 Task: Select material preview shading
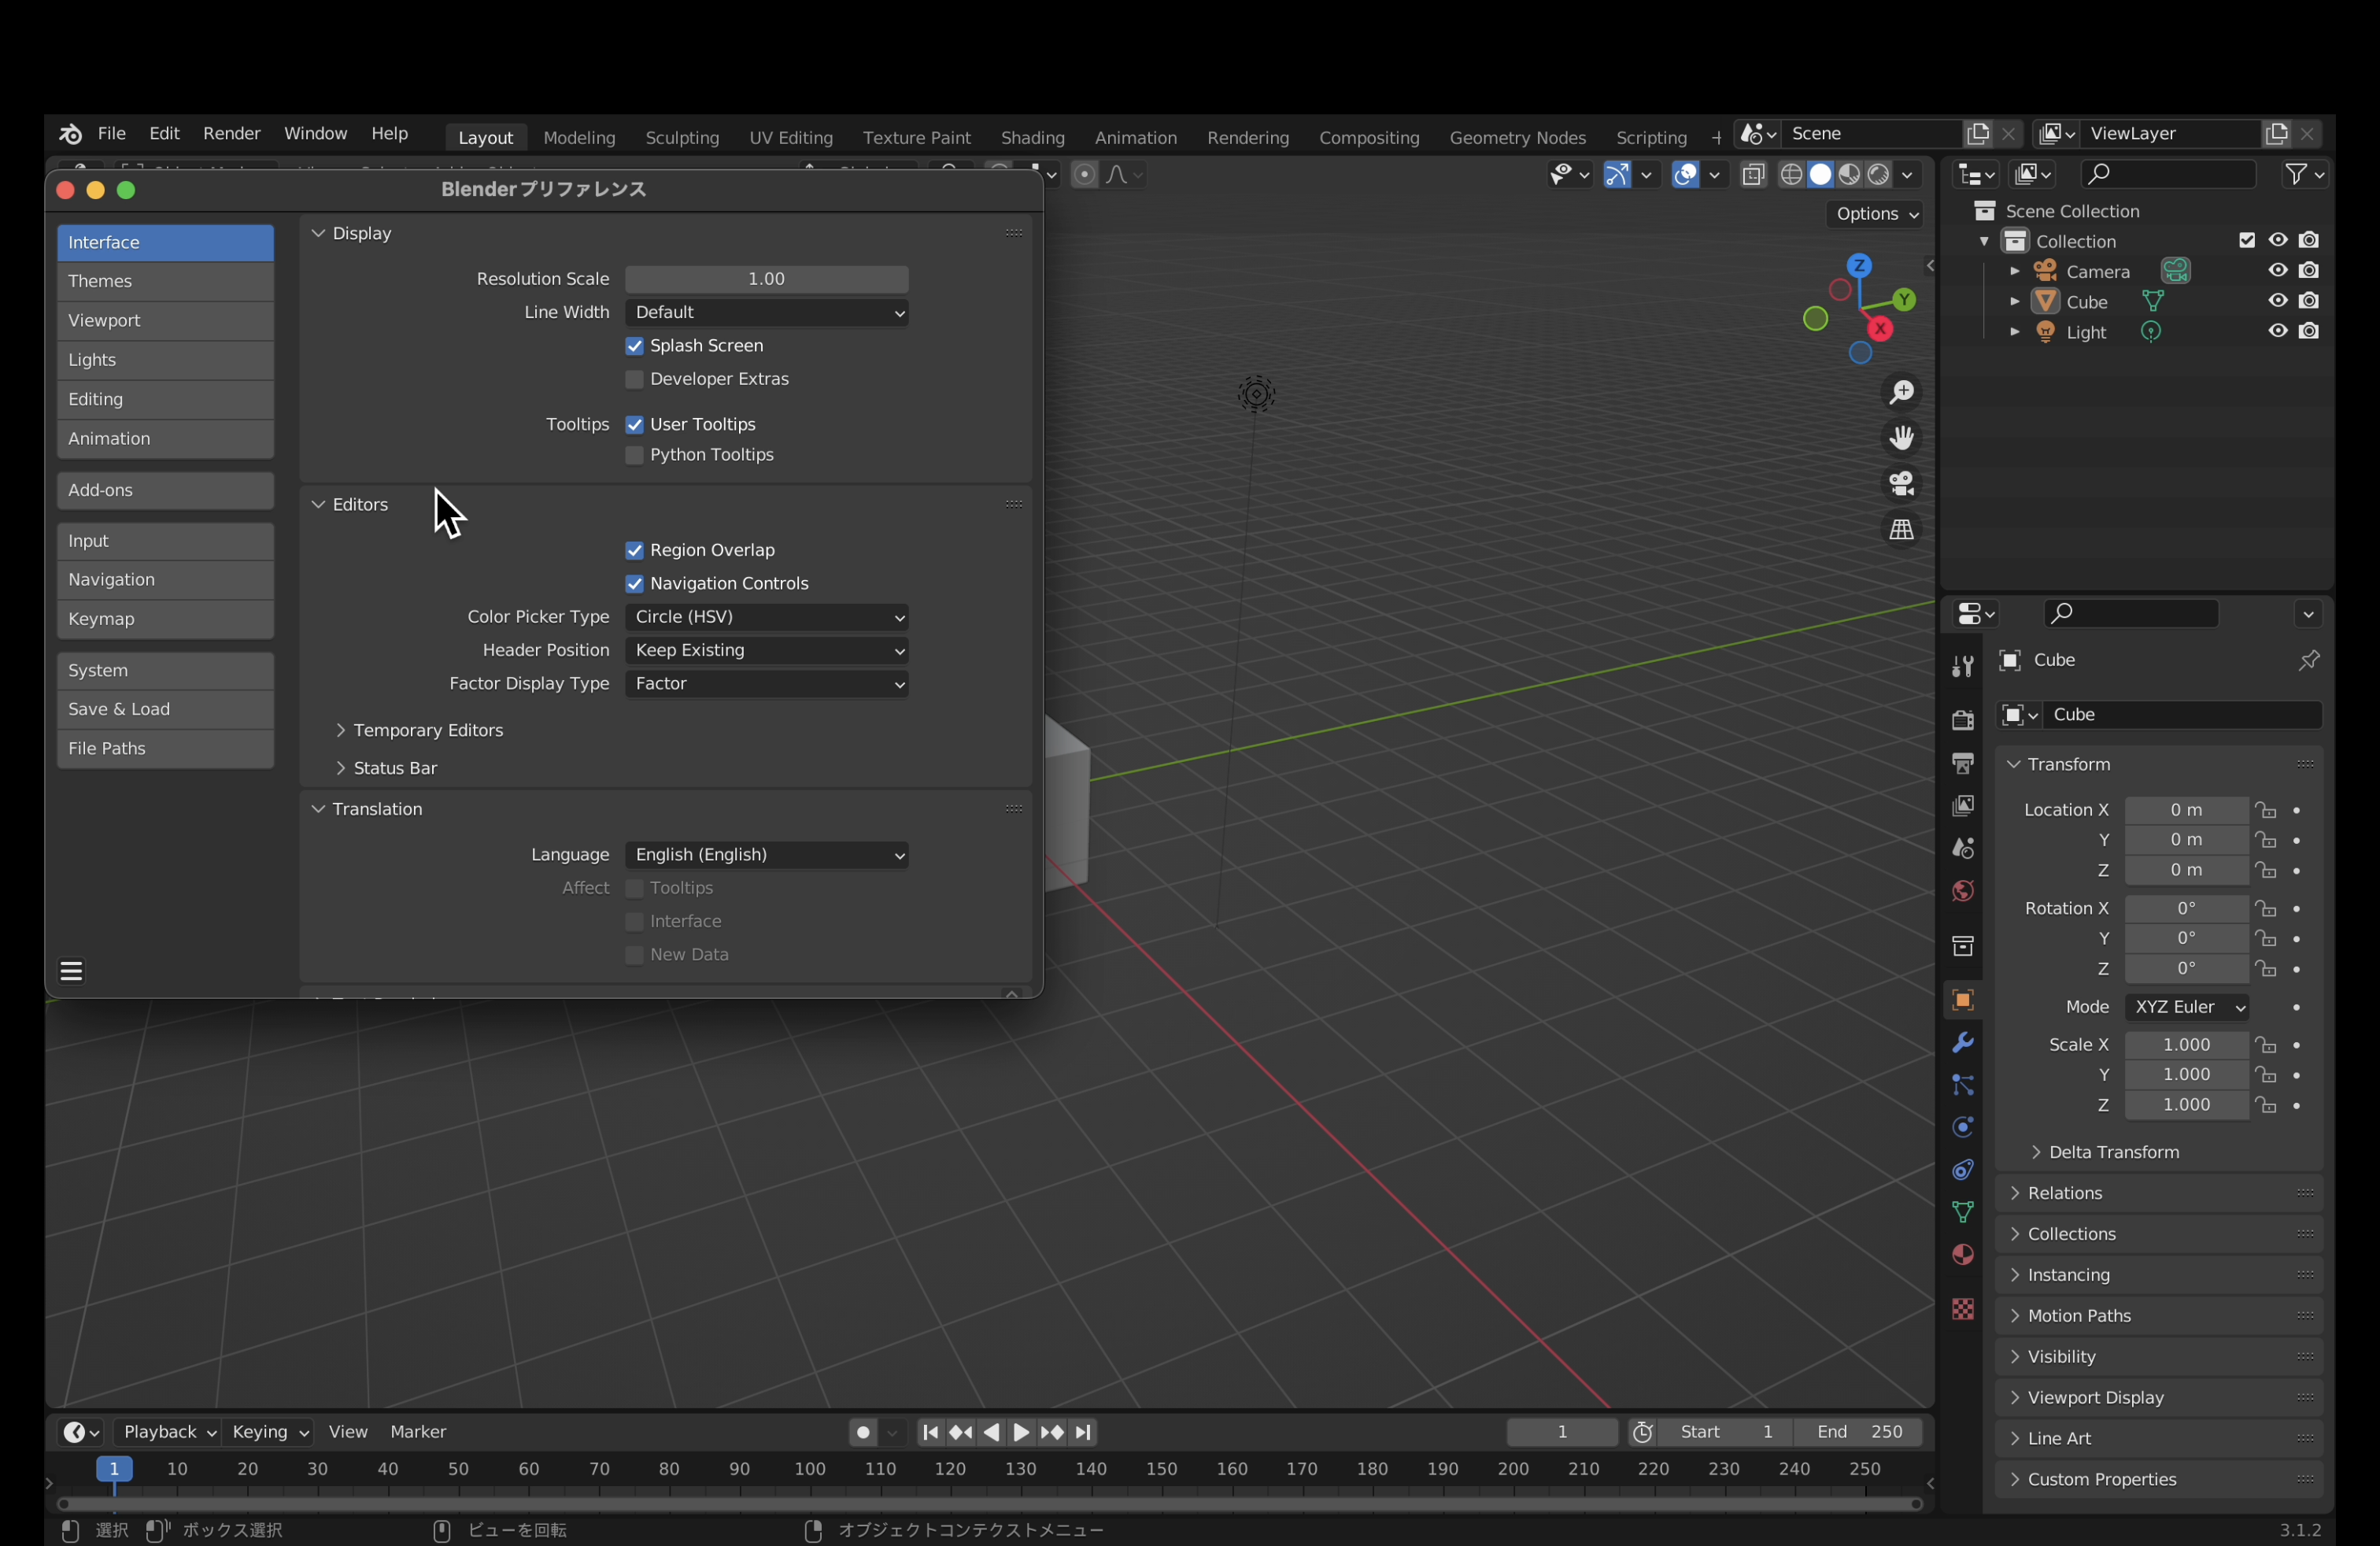coord(1849,175)
